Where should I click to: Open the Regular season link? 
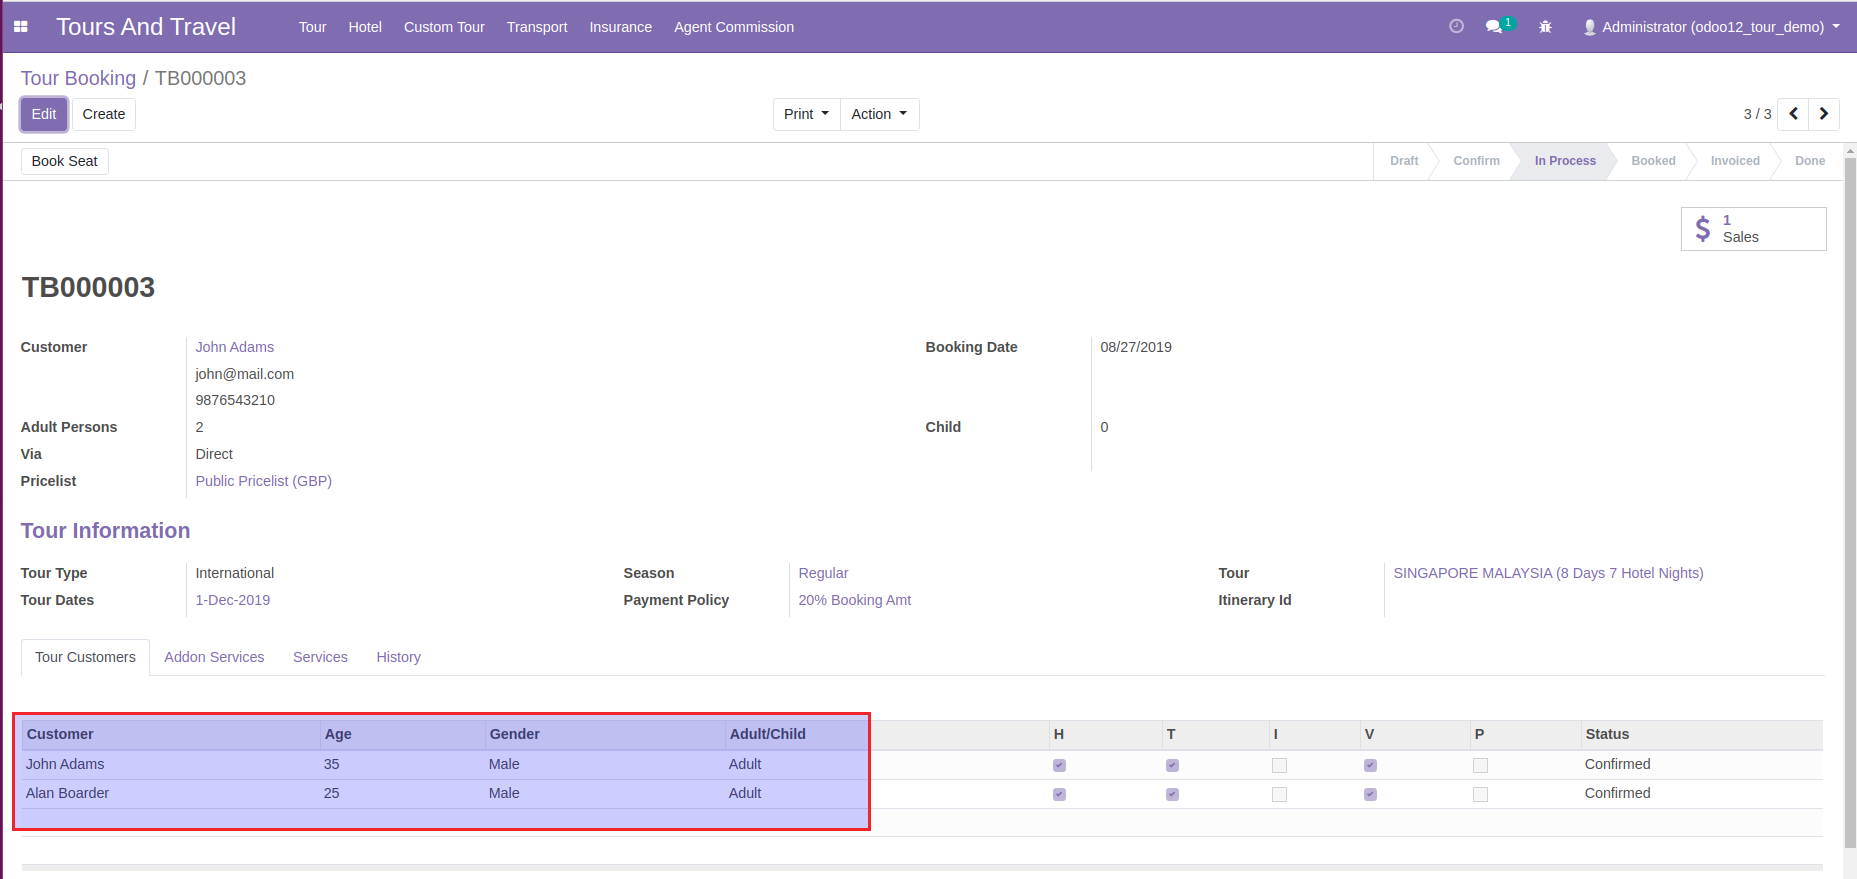pos(823,573)
